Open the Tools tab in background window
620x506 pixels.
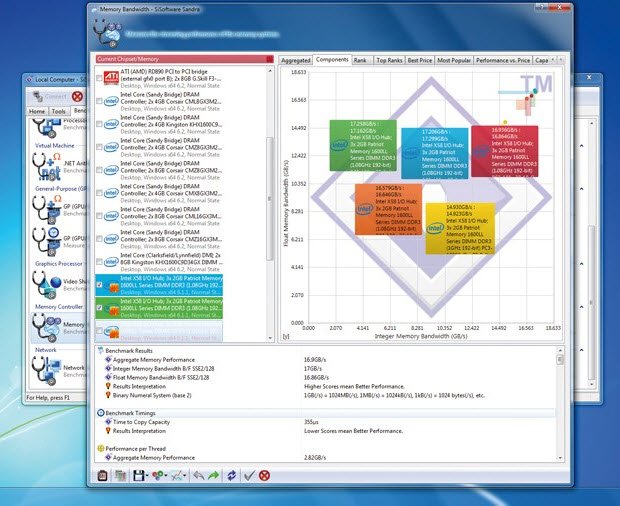tap(59, 112)
